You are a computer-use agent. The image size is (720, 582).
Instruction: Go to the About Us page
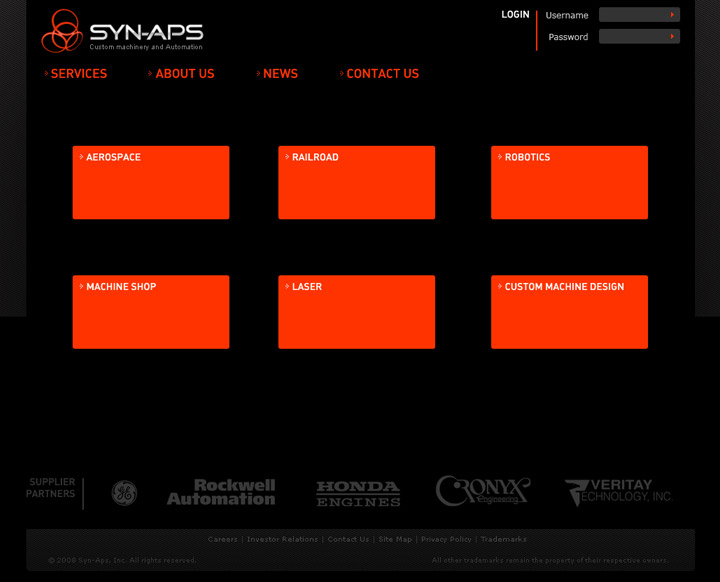pos(184,74)
